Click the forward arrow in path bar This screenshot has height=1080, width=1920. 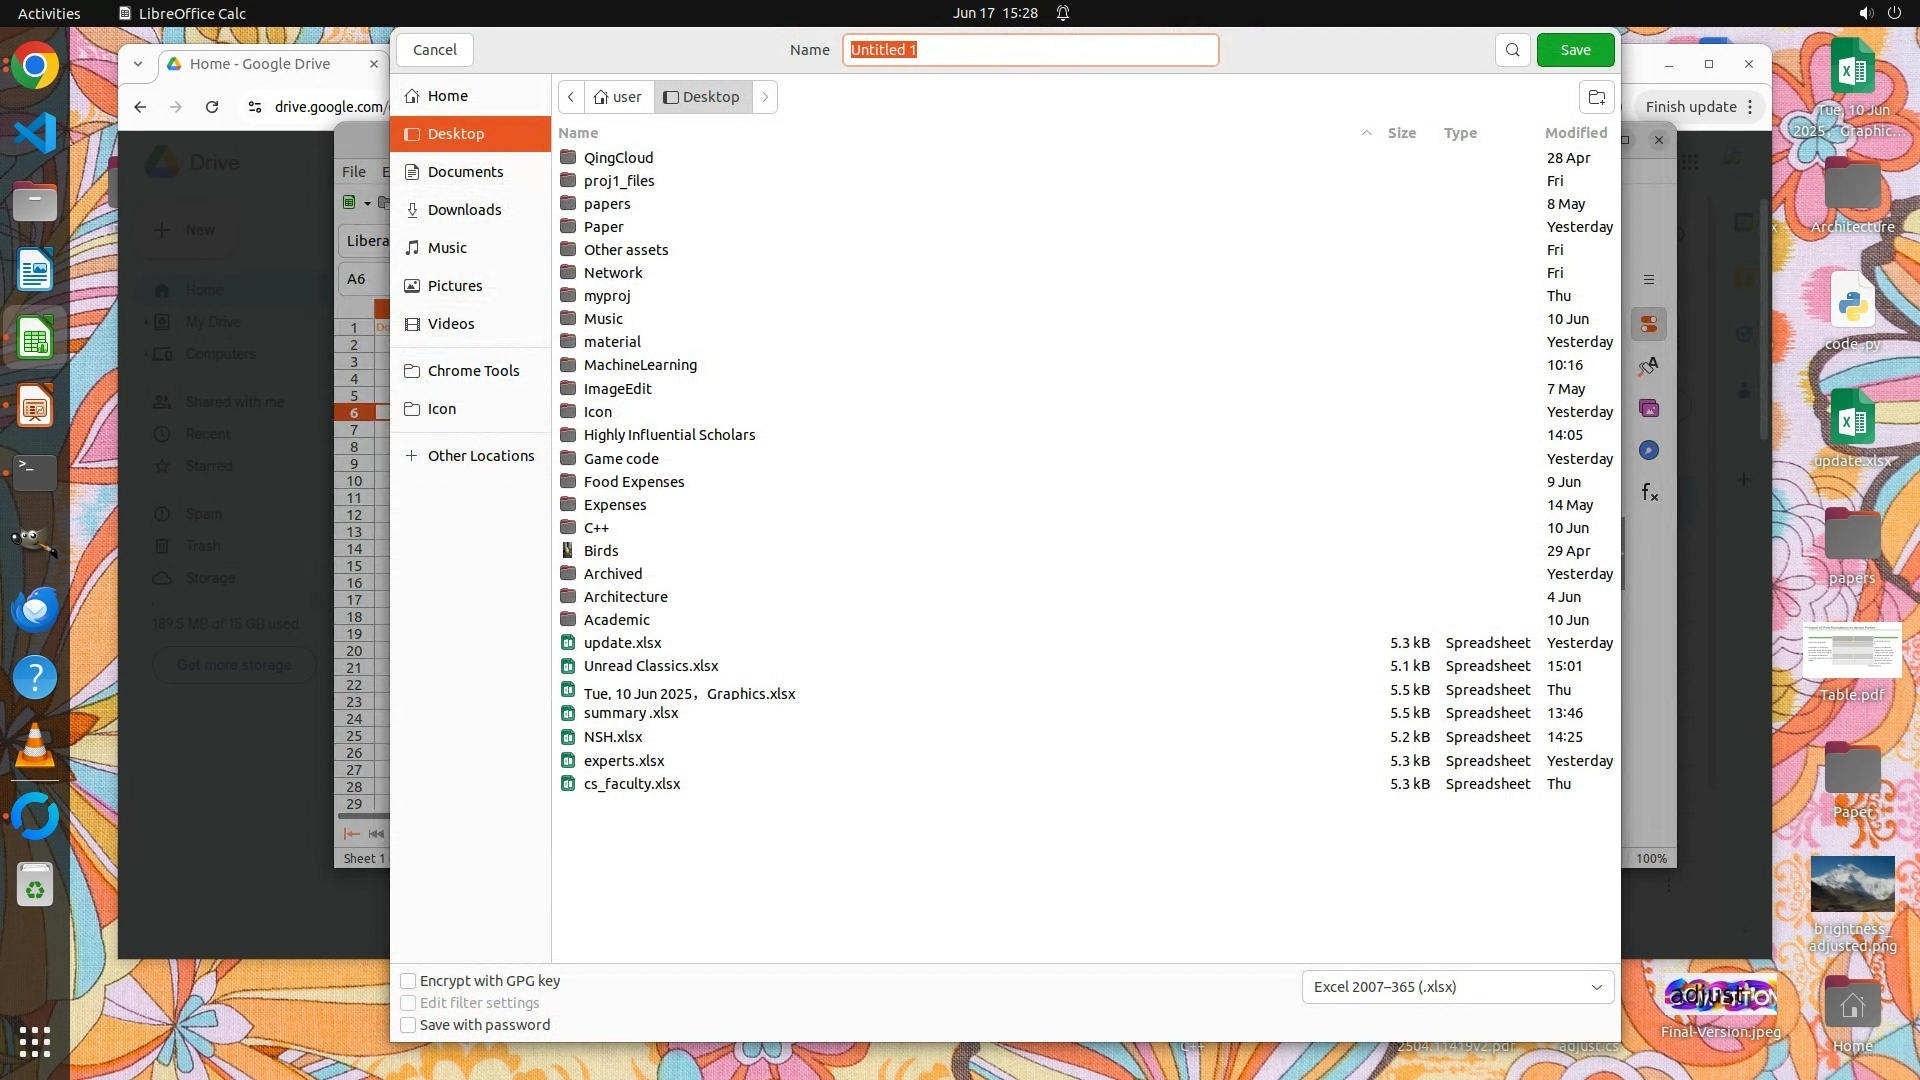pos(765,97)
